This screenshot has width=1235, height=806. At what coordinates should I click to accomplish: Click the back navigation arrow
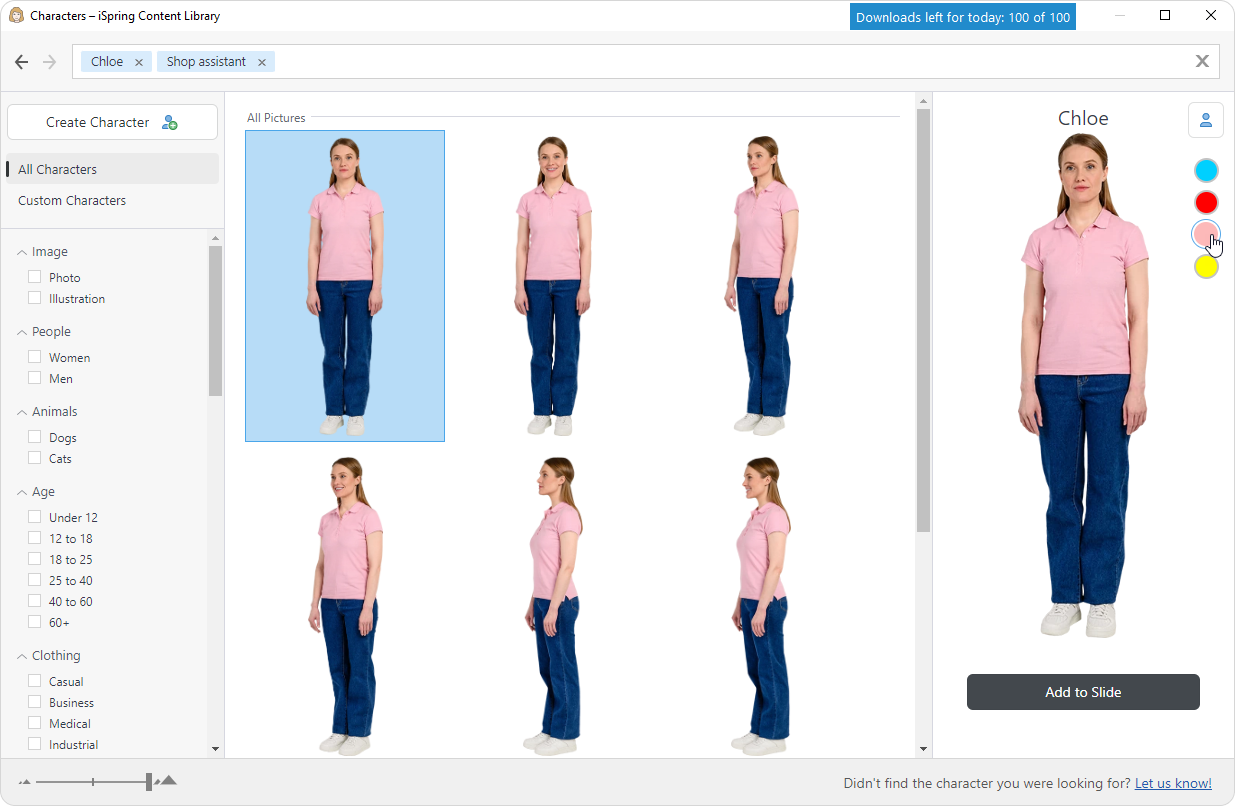(21, 62)
